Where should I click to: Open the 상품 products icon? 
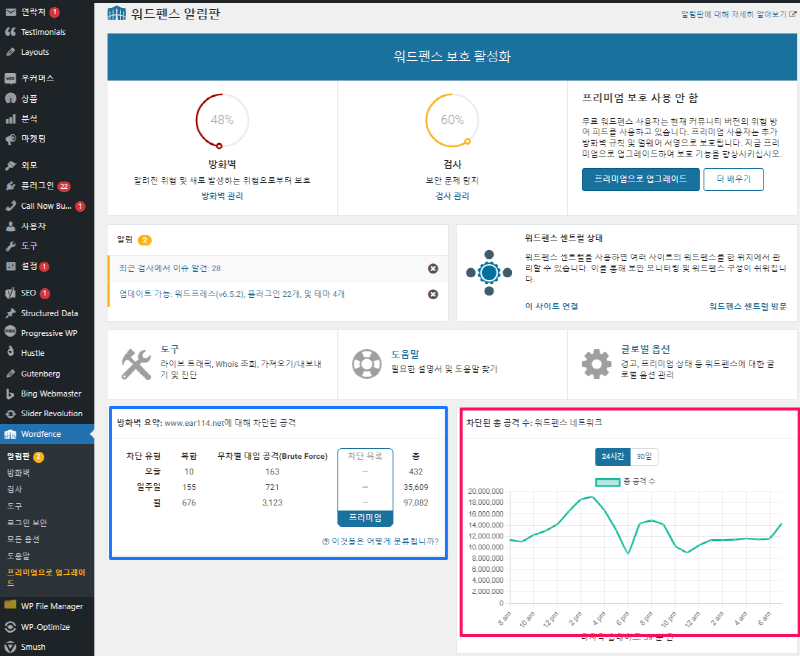point(10,98)
